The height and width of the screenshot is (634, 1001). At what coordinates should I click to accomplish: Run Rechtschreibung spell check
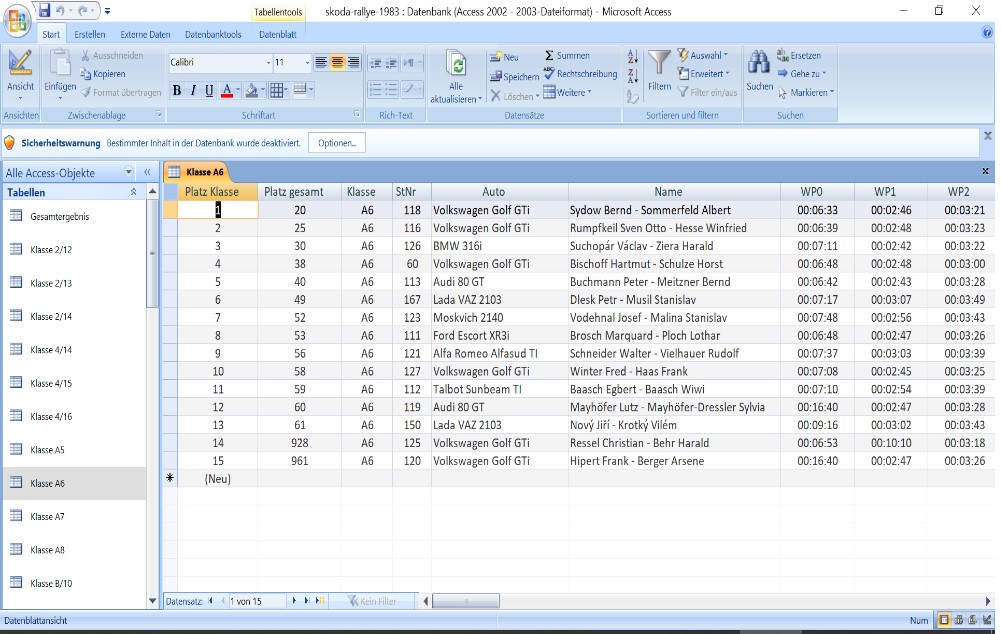coord(580,74)
